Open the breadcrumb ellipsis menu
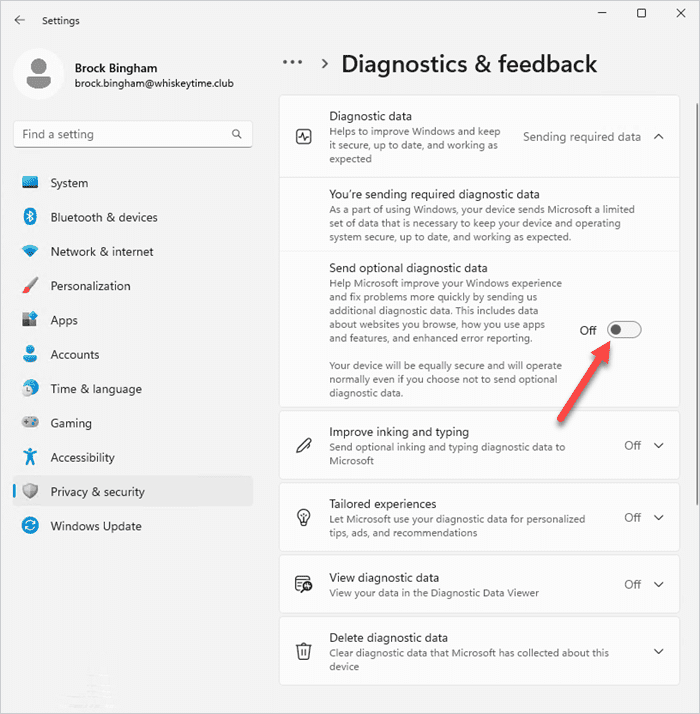 pos(292,62)
